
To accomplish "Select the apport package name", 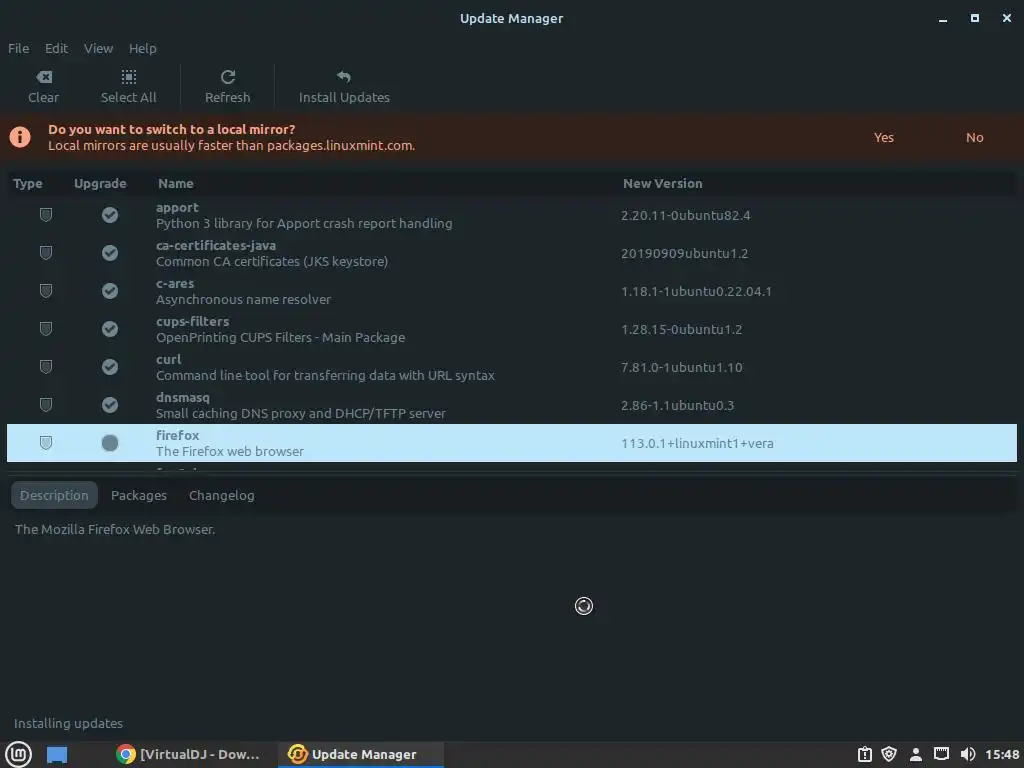I will (177, 208).
